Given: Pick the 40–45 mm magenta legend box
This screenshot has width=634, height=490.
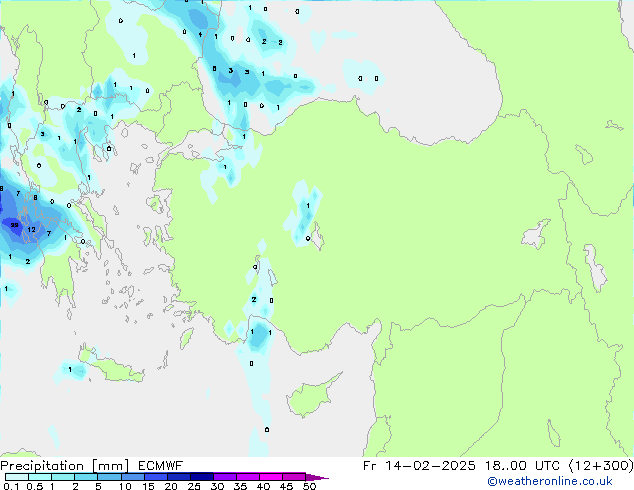Looking at the screenshot, I should pos(271,477).
